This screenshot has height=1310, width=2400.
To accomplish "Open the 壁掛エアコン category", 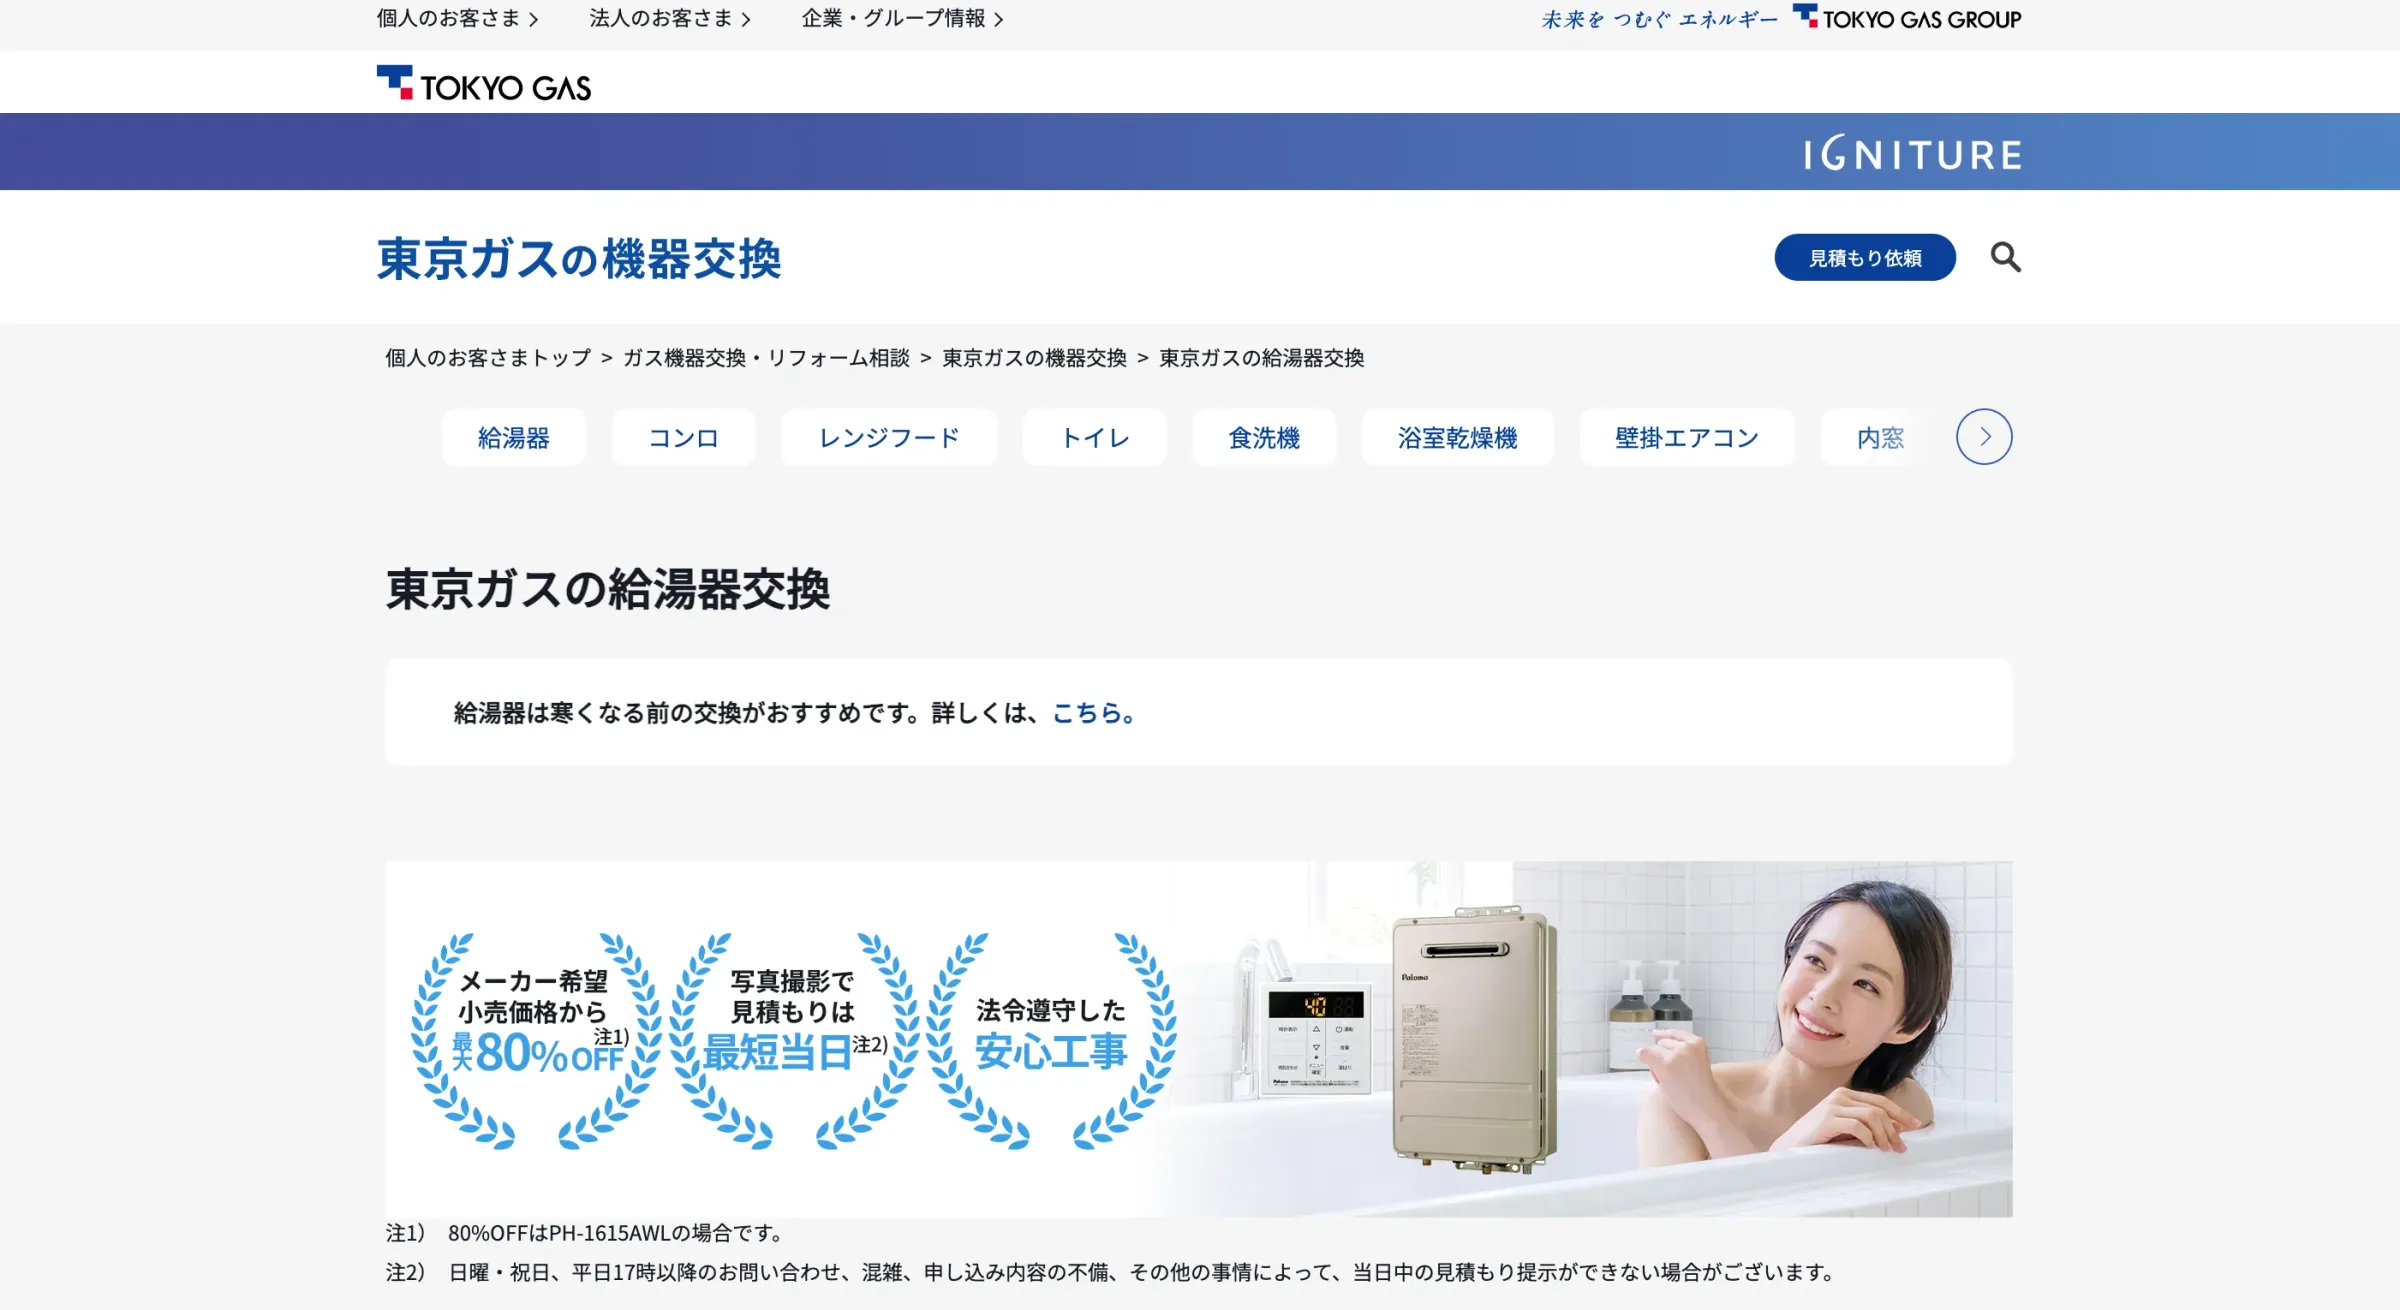I will click(1685, 437).
